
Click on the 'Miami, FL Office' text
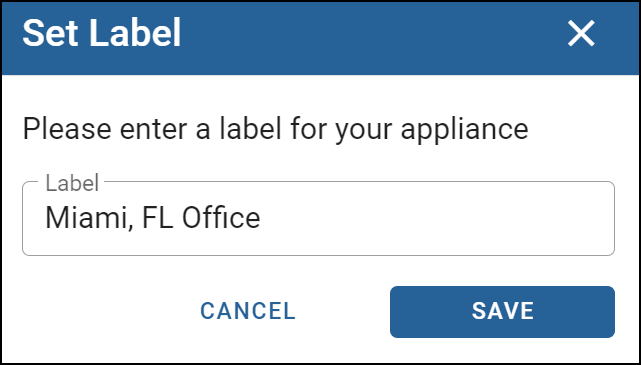152,218
